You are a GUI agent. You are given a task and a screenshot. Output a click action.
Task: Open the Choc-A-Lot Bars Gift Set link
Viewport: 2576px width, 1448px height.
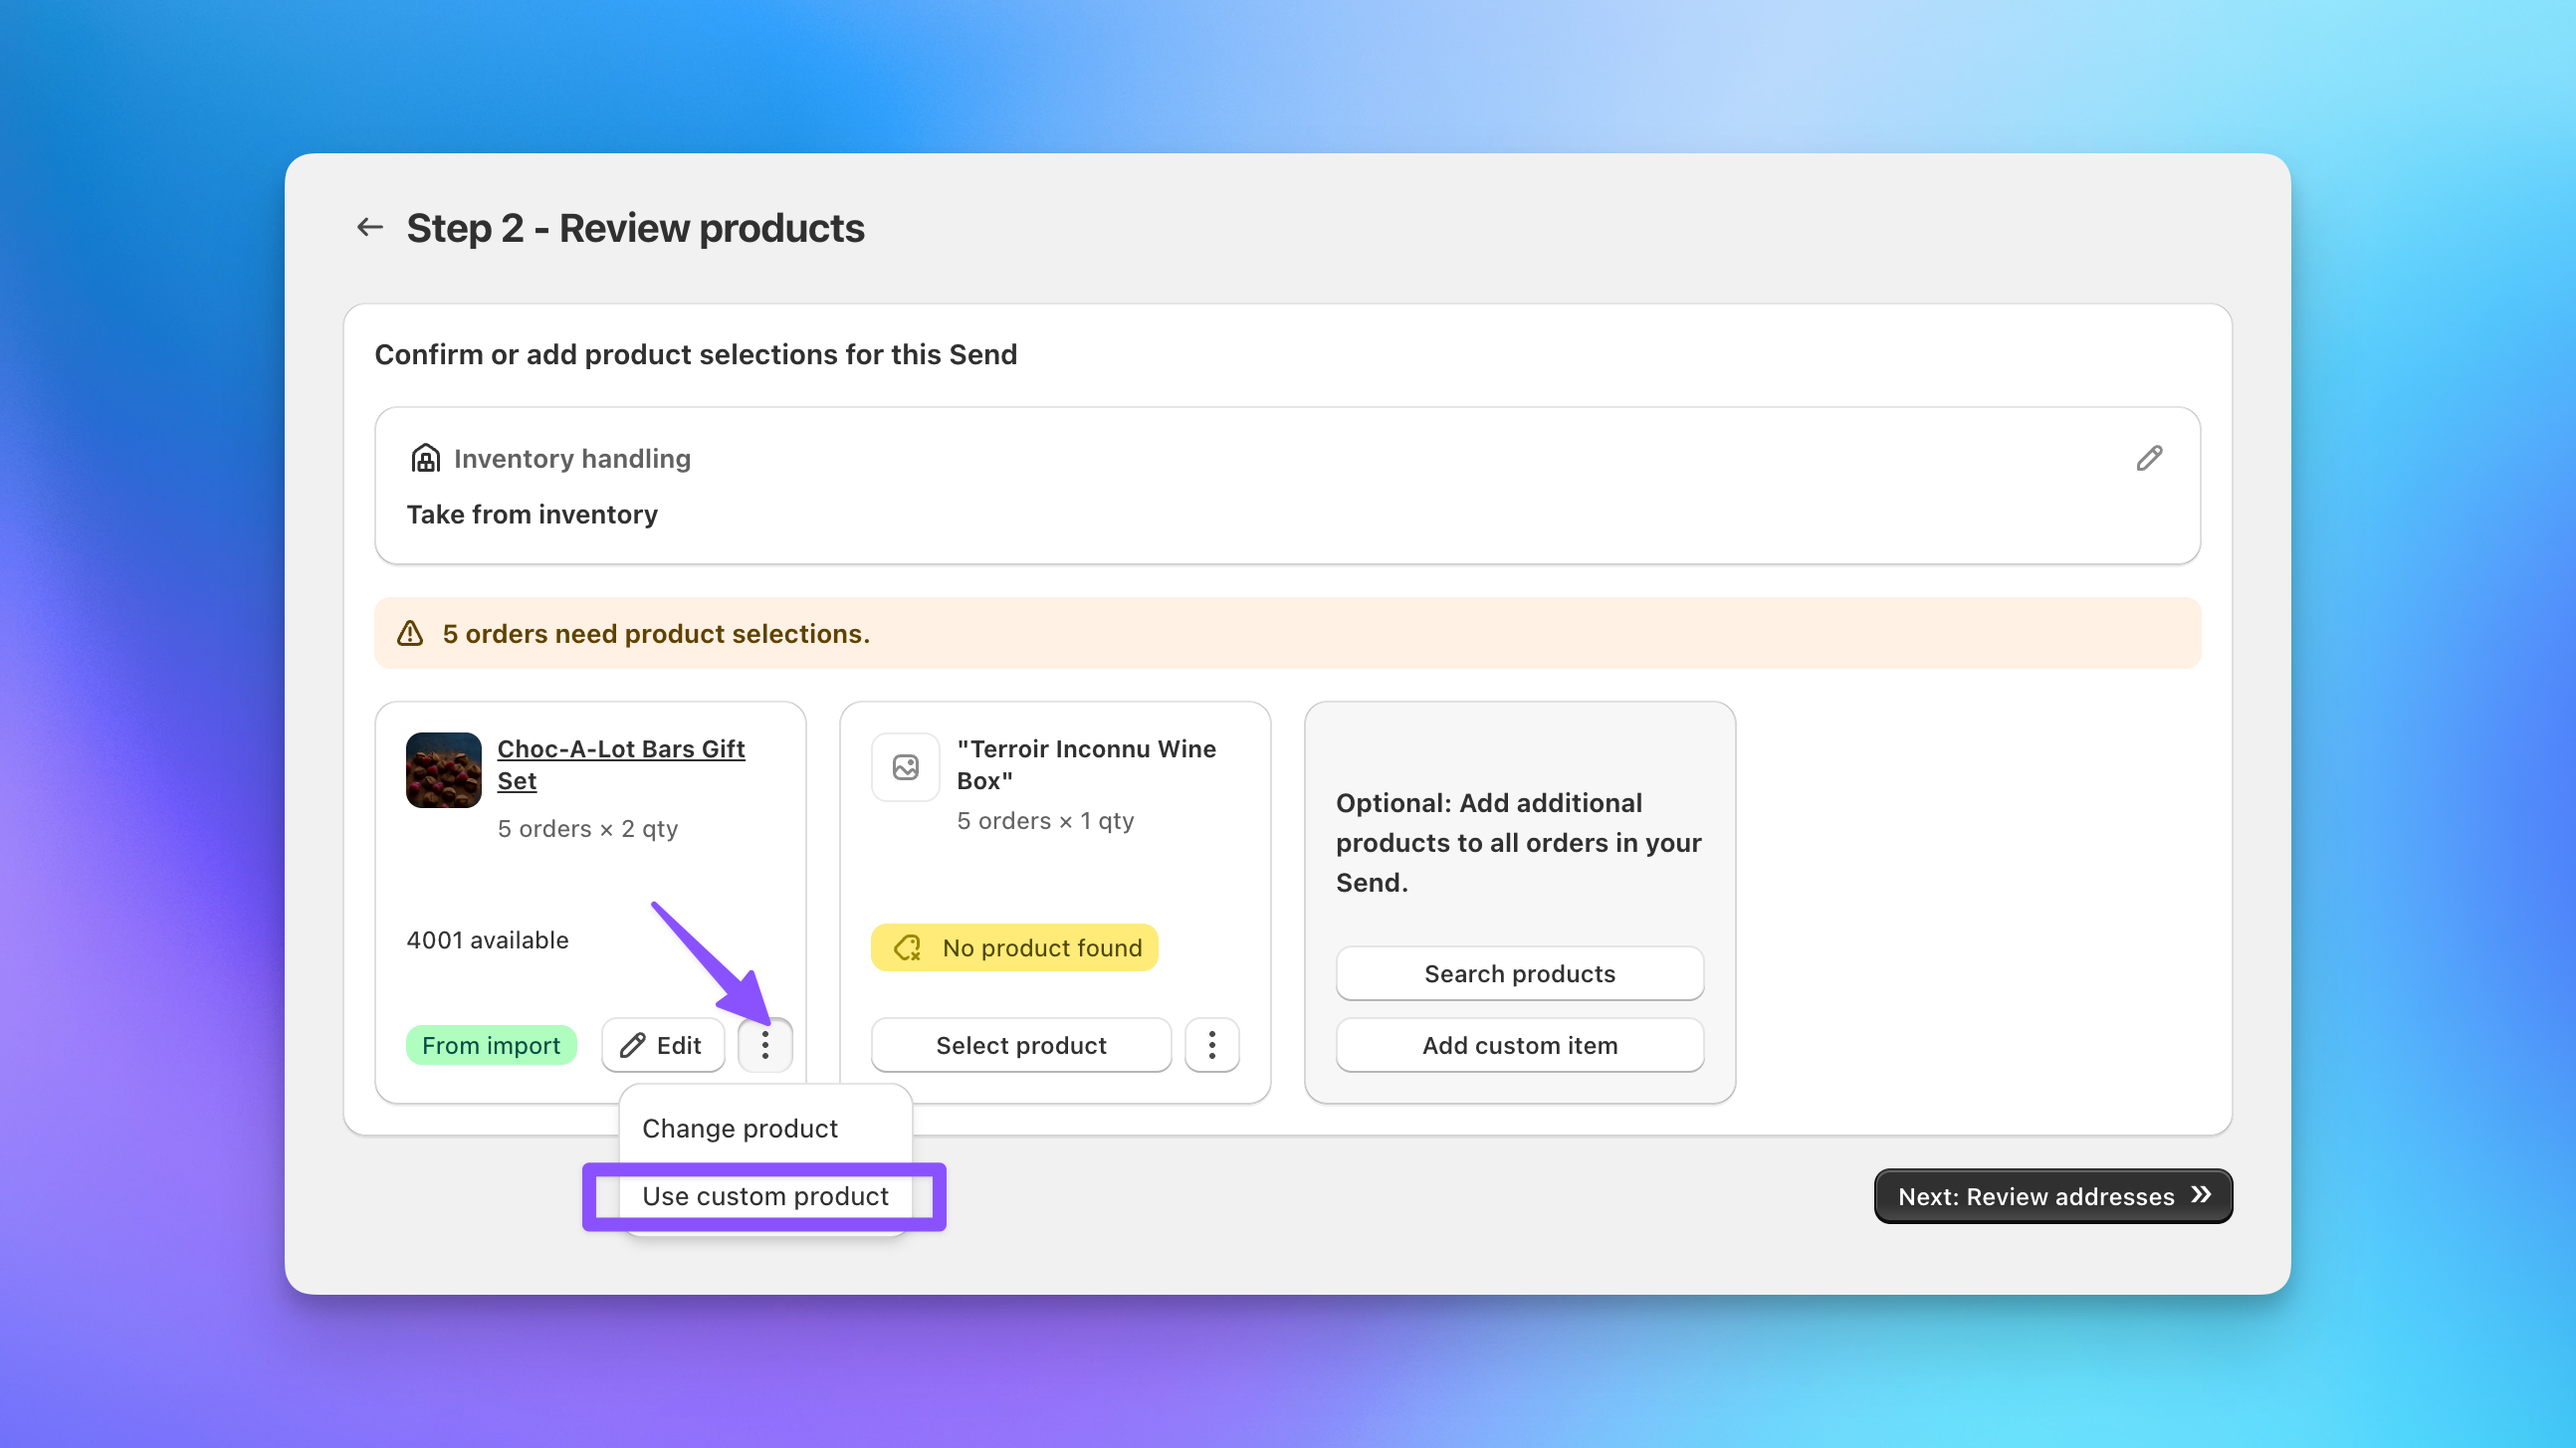[620, 764]
